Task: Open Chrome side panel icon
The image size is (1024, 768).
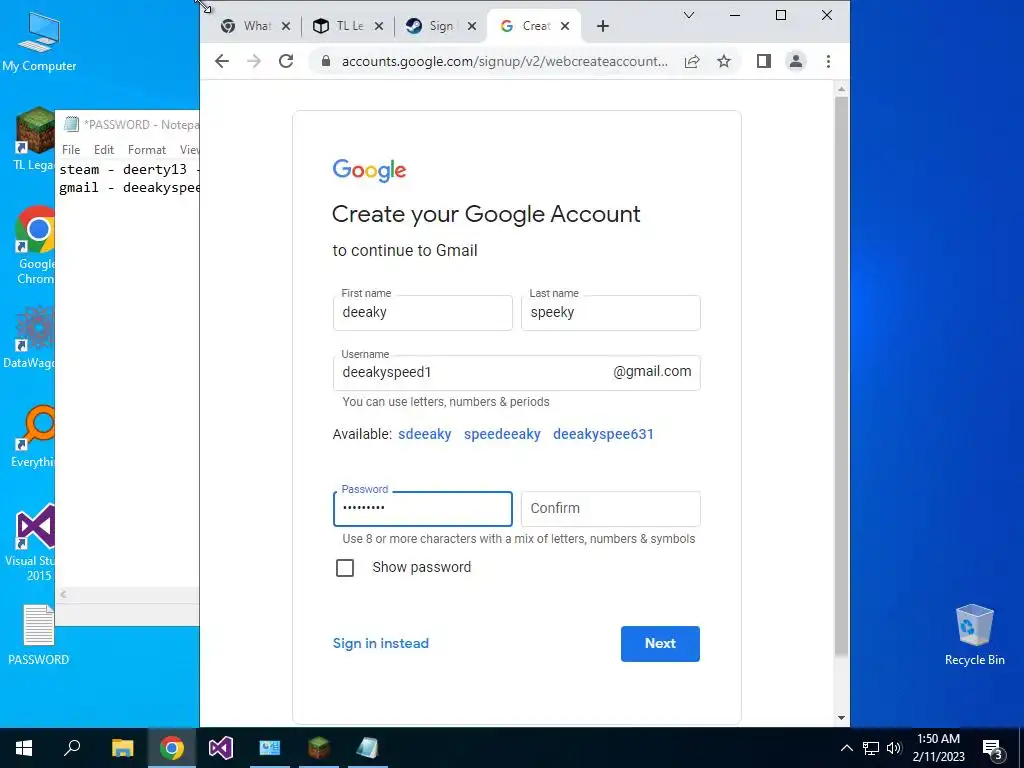Action: pos(763,61)
